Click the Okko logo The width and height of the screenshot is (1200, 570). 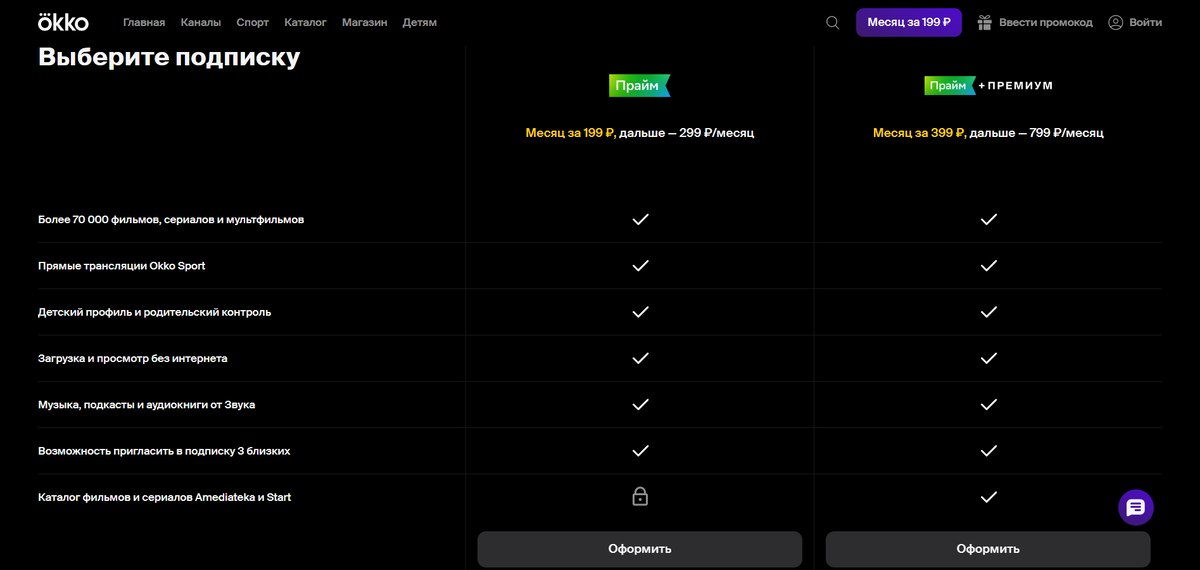click(x=63, y=22)
